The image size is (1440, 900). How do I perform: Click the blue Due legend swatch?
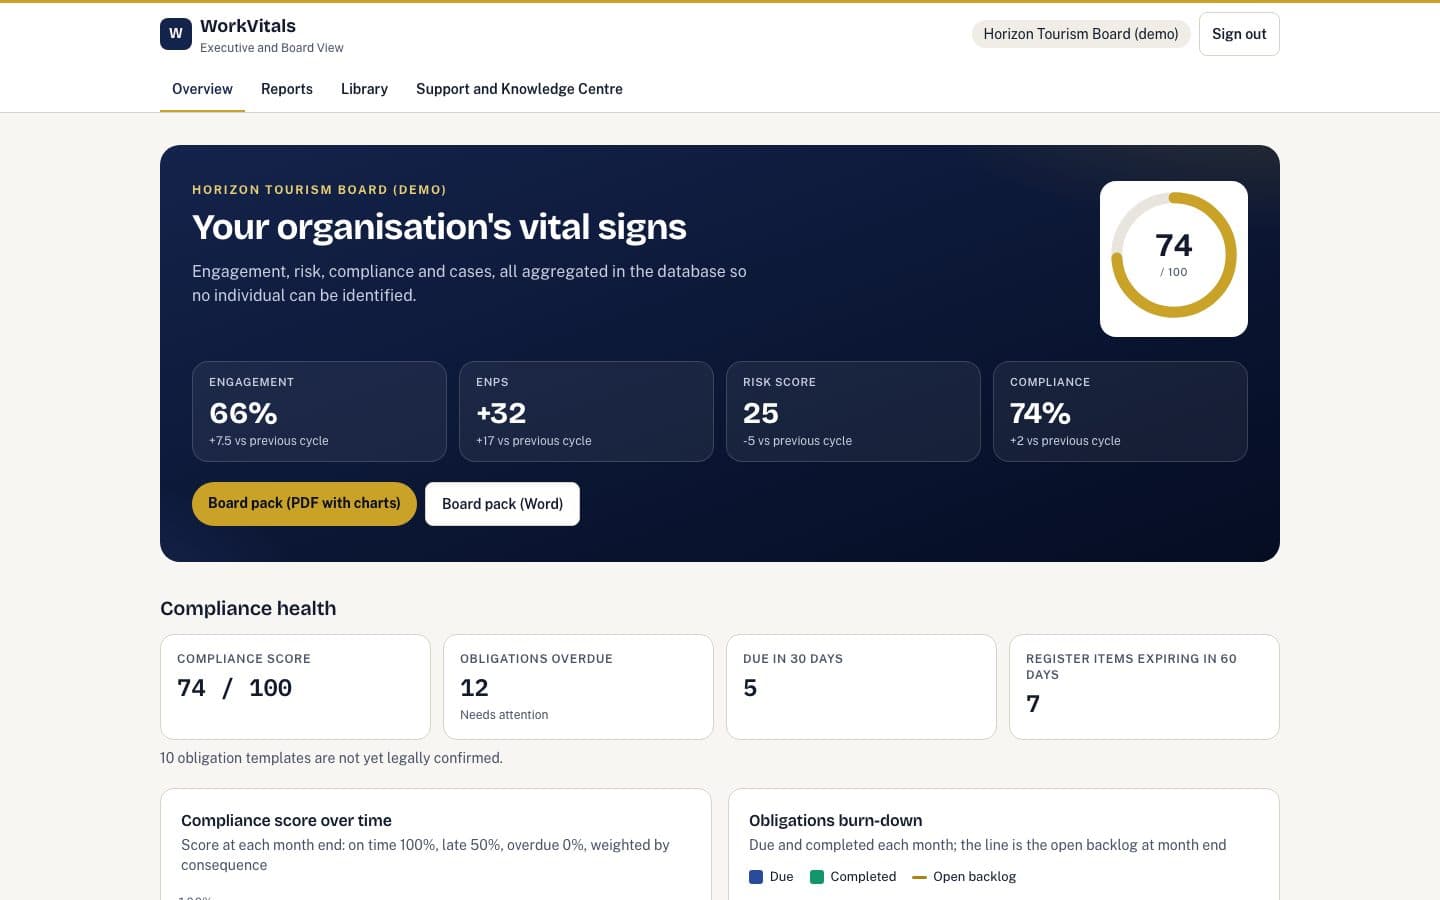[756, 877]
